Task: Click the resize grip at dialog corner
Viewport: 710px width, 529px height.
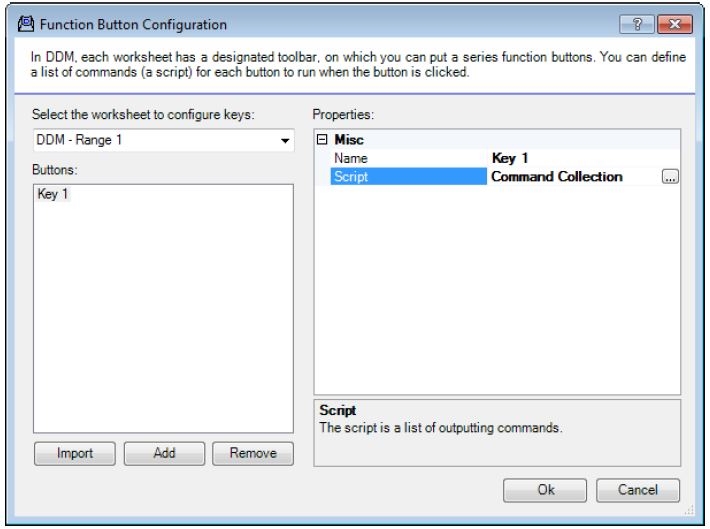Action: tap(689, 510)
